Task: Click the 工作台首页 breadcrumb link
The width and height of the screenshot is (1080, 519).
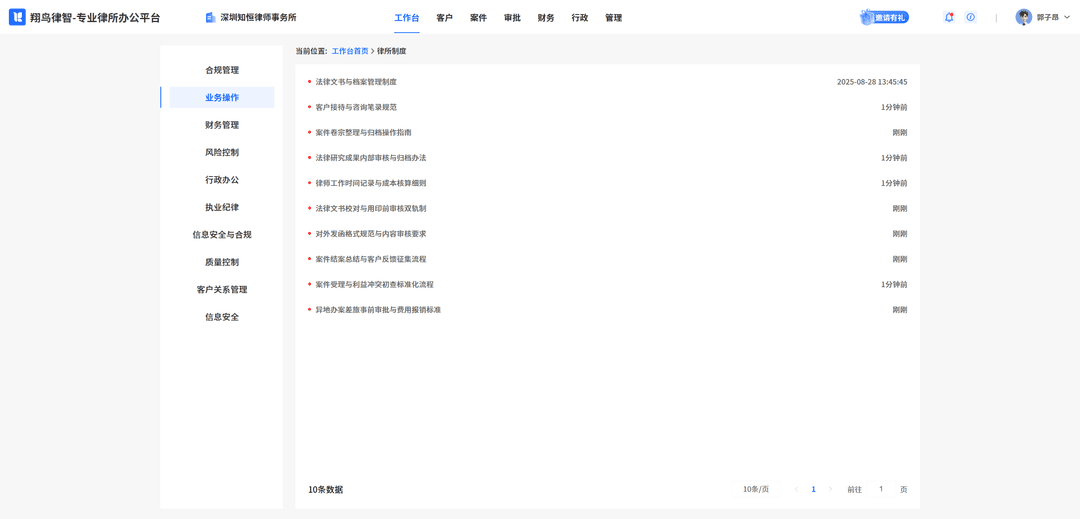Action: point(350,51)
